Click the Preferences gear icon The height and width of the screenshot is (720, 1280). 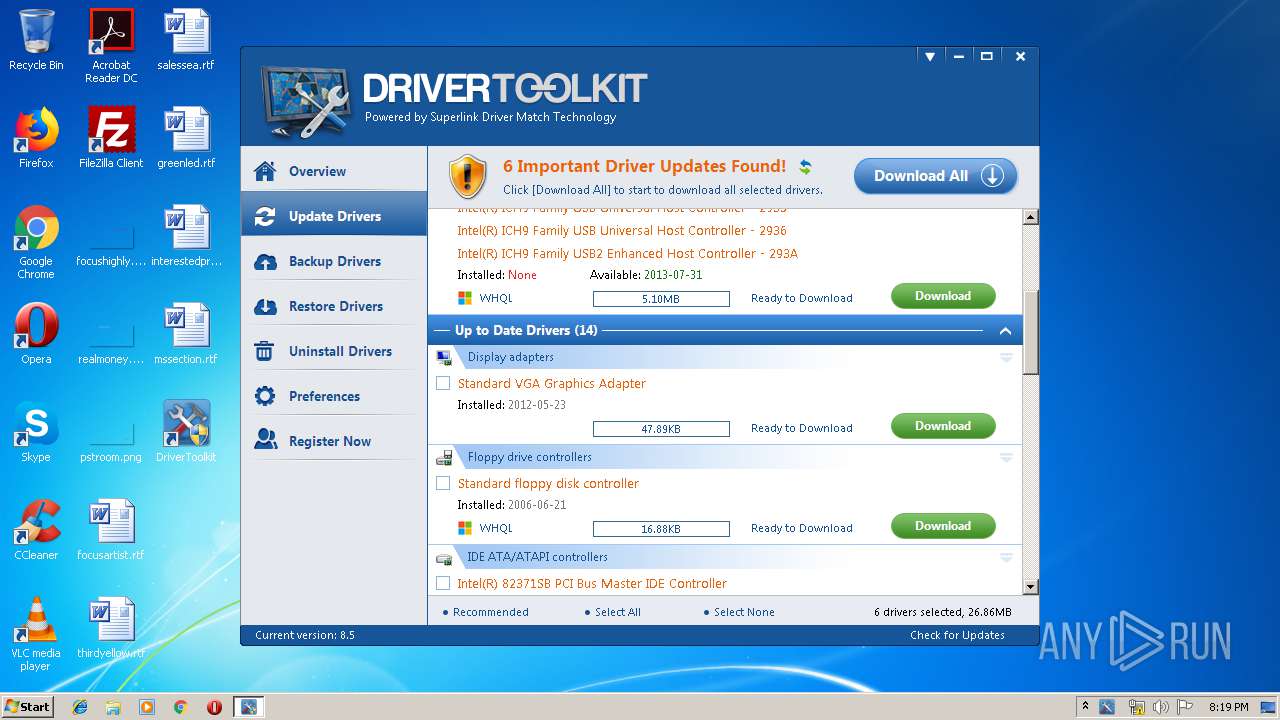pyautogui.click(x=265, y=396)
